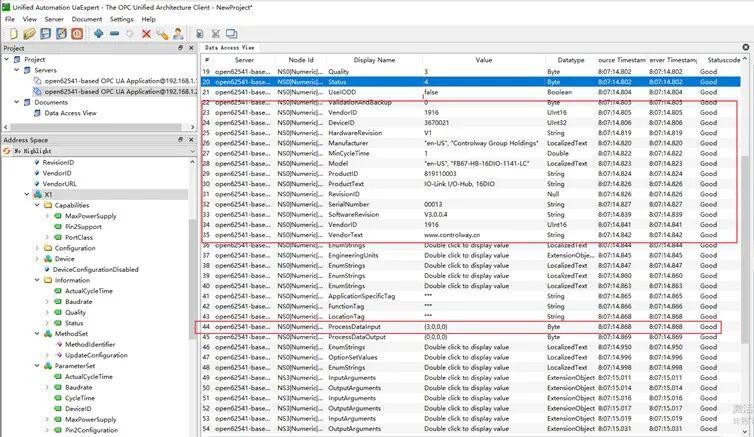Screen dimensions: 754x437
Task: Click the Remove Document toolbar icon
Action: [x=215, y=34]
